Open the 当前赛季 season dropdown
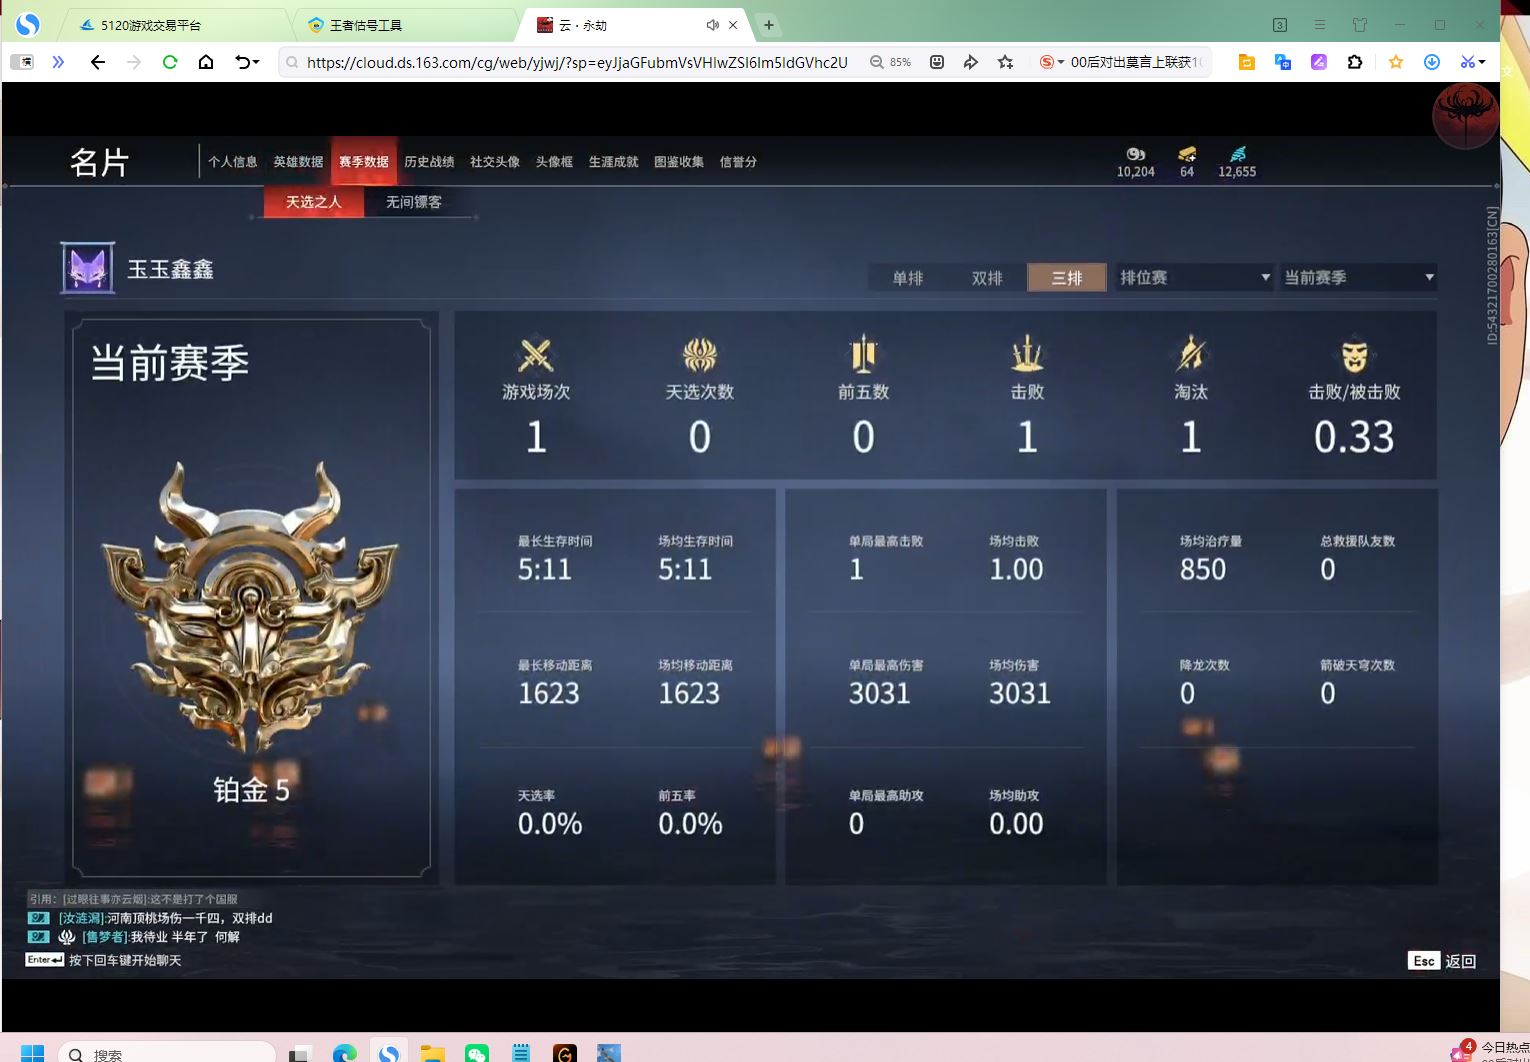1530x1062 pixels. click(1358, 277)
